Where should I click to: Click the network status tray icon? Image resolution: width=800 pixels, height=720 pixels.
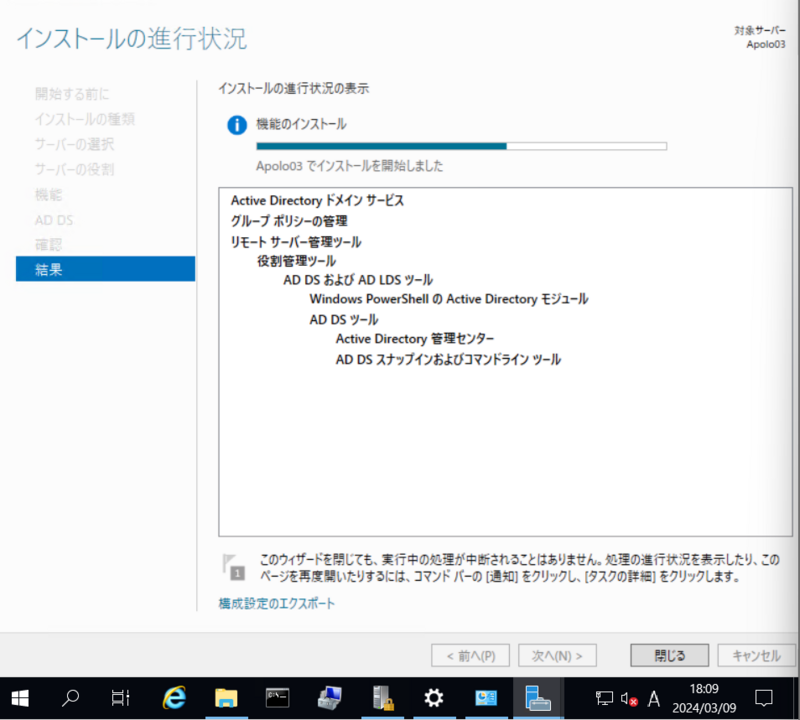pyautogui.click(x=604, y=698)
